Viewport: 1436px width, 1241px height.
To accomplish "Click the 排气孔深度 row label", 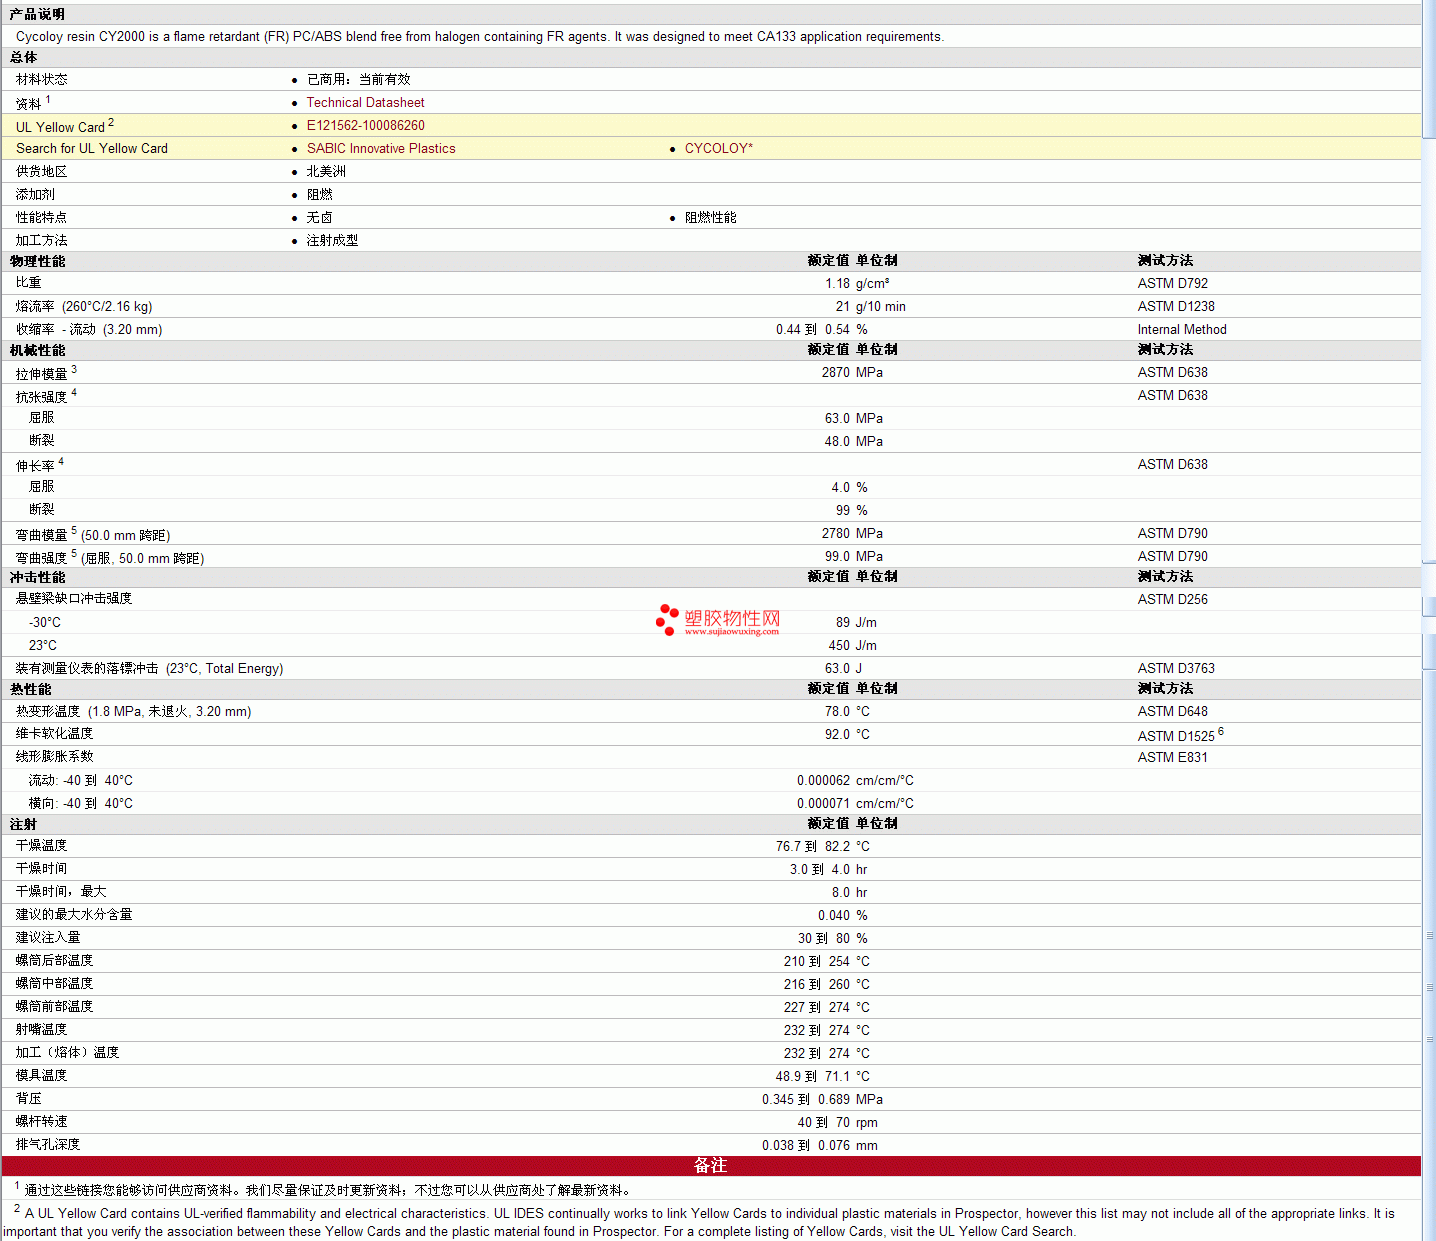I will click(x=47, y=1145).
